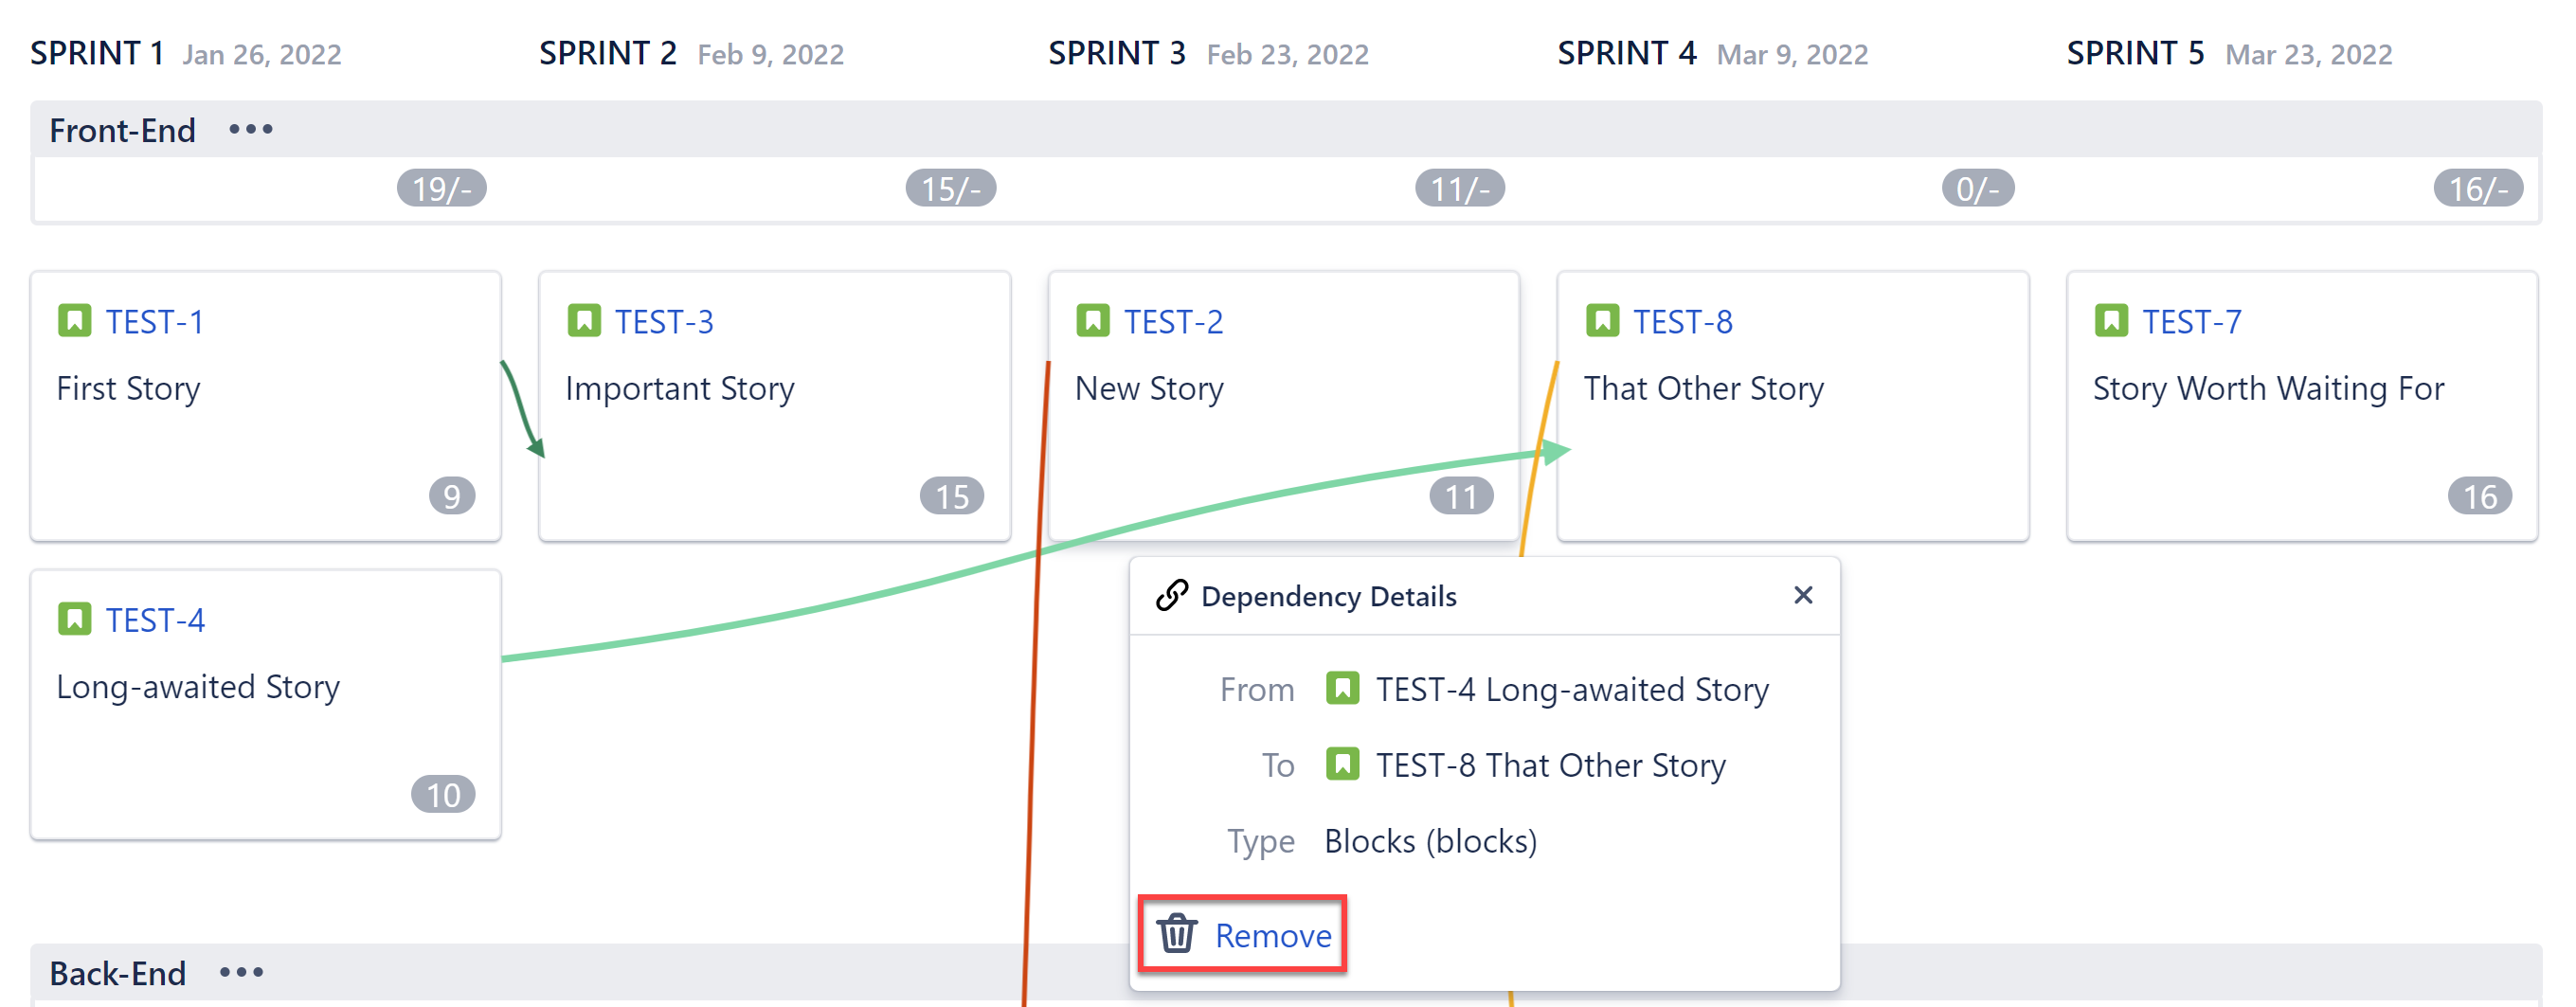Open the Front-End team options menu
The width and height of the screenshot is (2576, 1007).
pyautogui.click(x=250, y=129)
